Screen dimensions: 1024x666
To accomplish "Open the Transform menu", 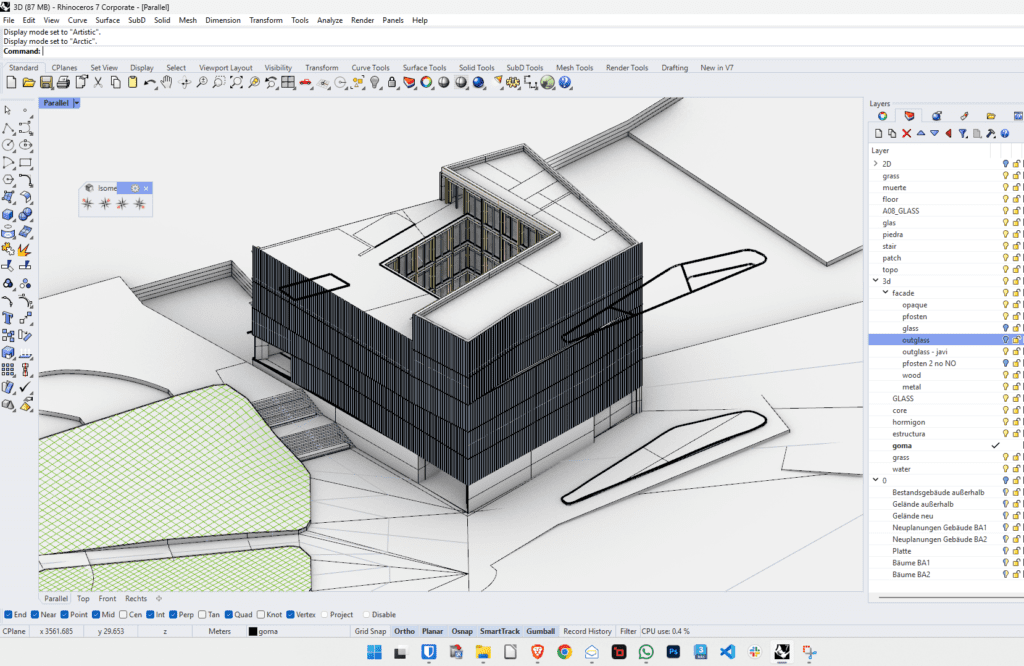I will pyautogui.click(x=264, y=20).
